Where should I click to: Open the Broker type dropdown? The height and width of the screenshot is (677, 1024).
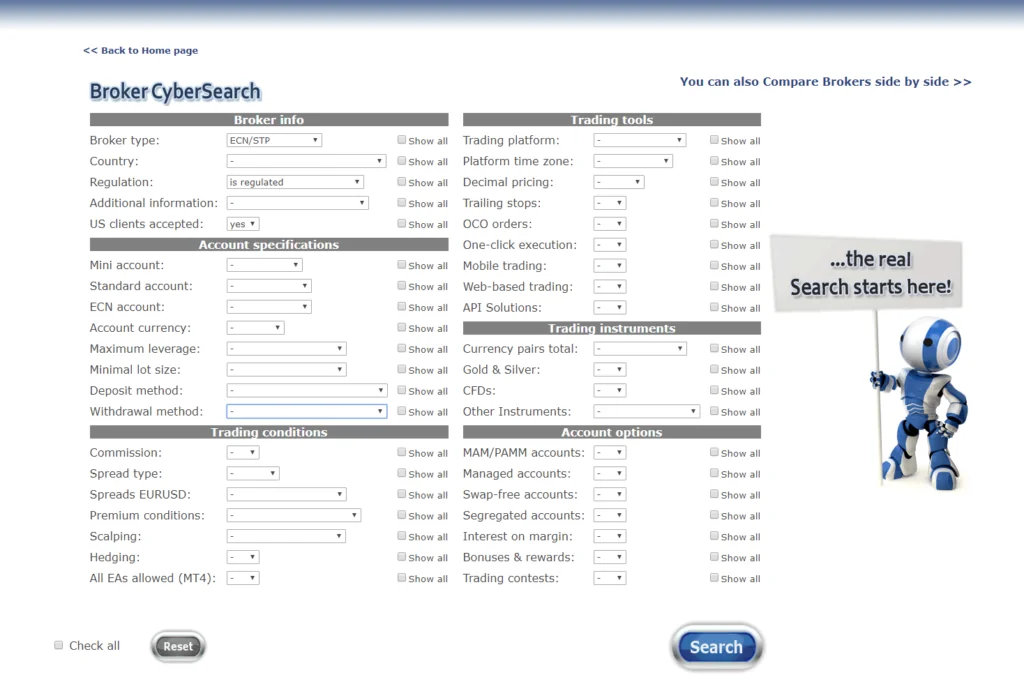pos(274,141)
